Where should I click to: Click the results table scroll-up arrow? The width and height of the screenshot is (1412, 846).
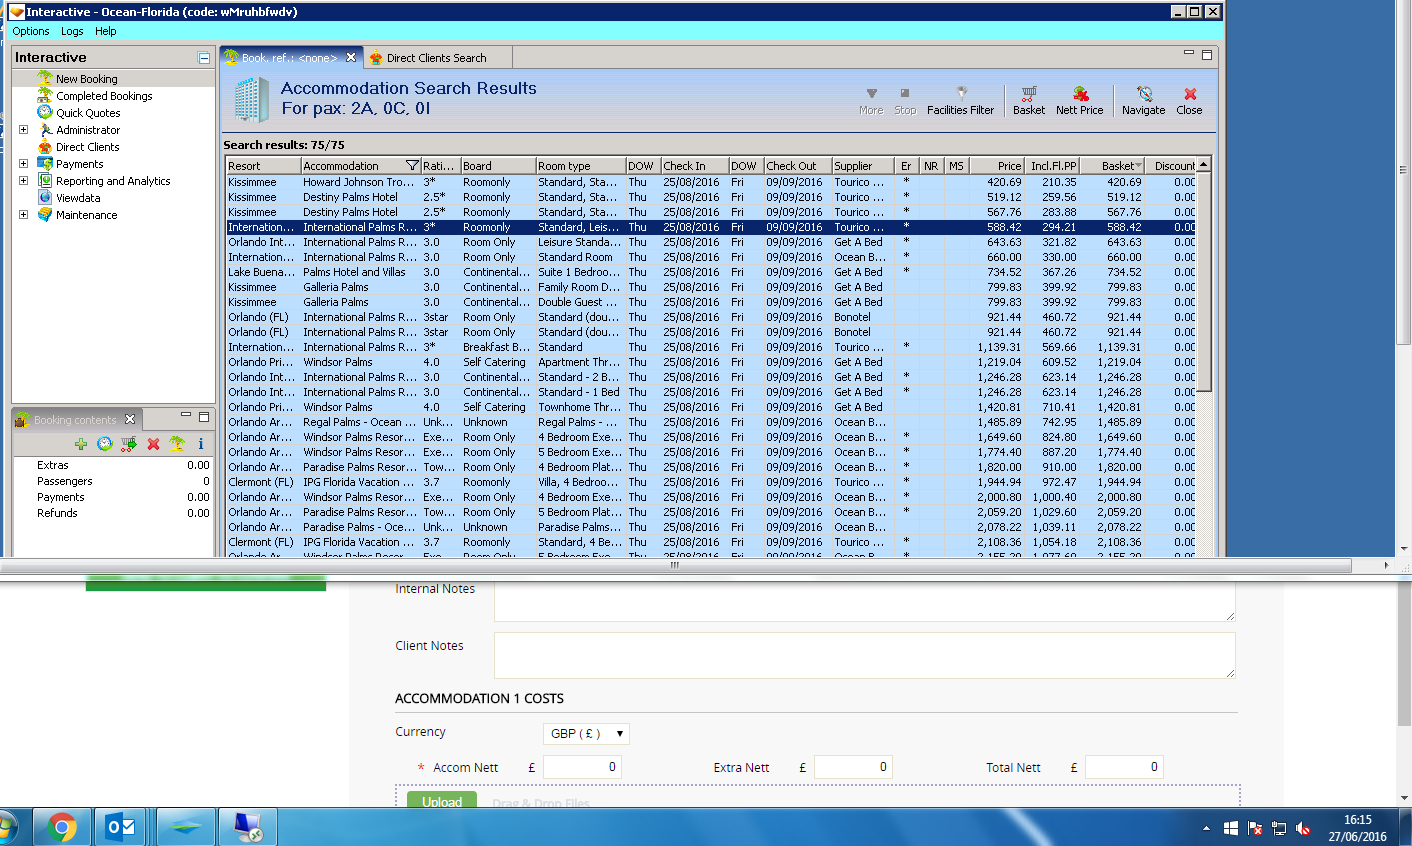pyautogui.click(x=1204, y=164)
